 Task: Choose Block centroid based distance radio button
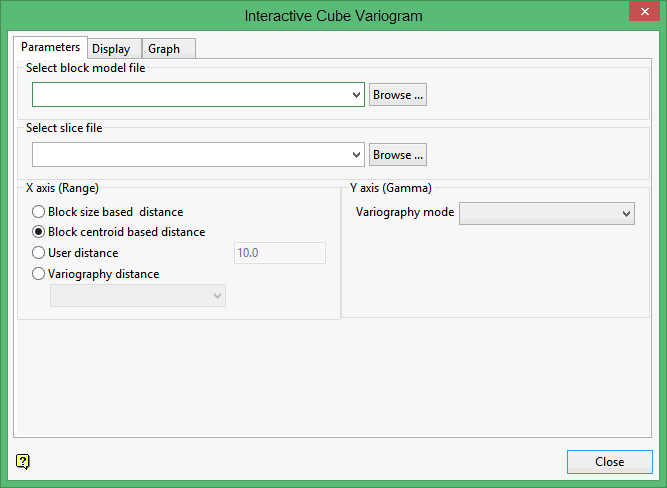pyautogui.click(x=39, y=232)
